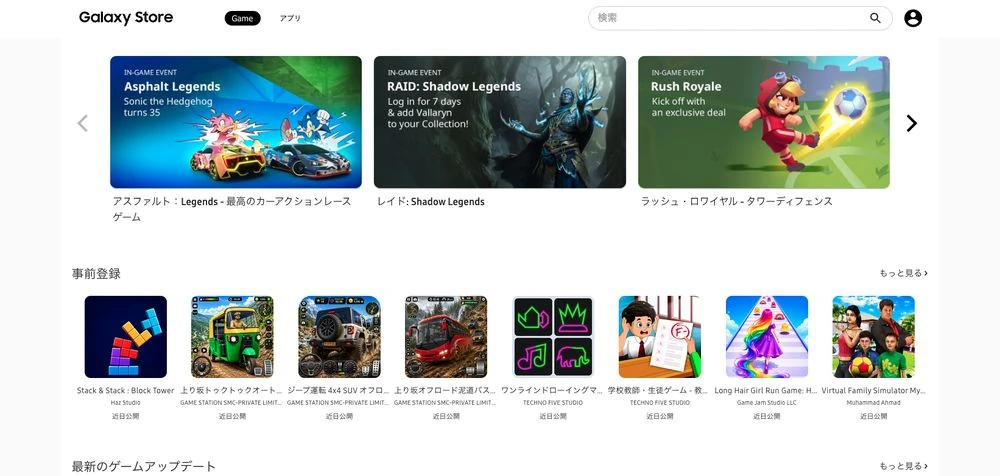
Task: Click the magnifying glass search icon
Action: coord(876,18)
